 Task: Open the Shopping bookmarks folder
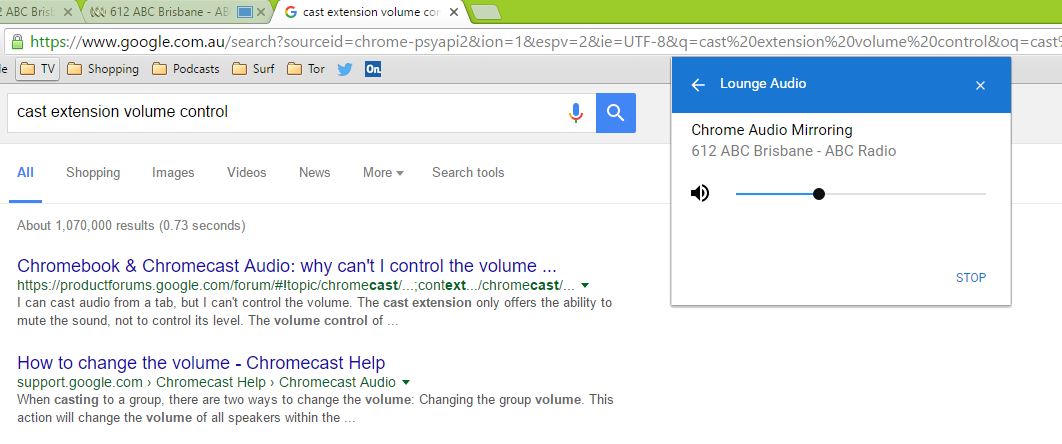(x=103, y=69)
